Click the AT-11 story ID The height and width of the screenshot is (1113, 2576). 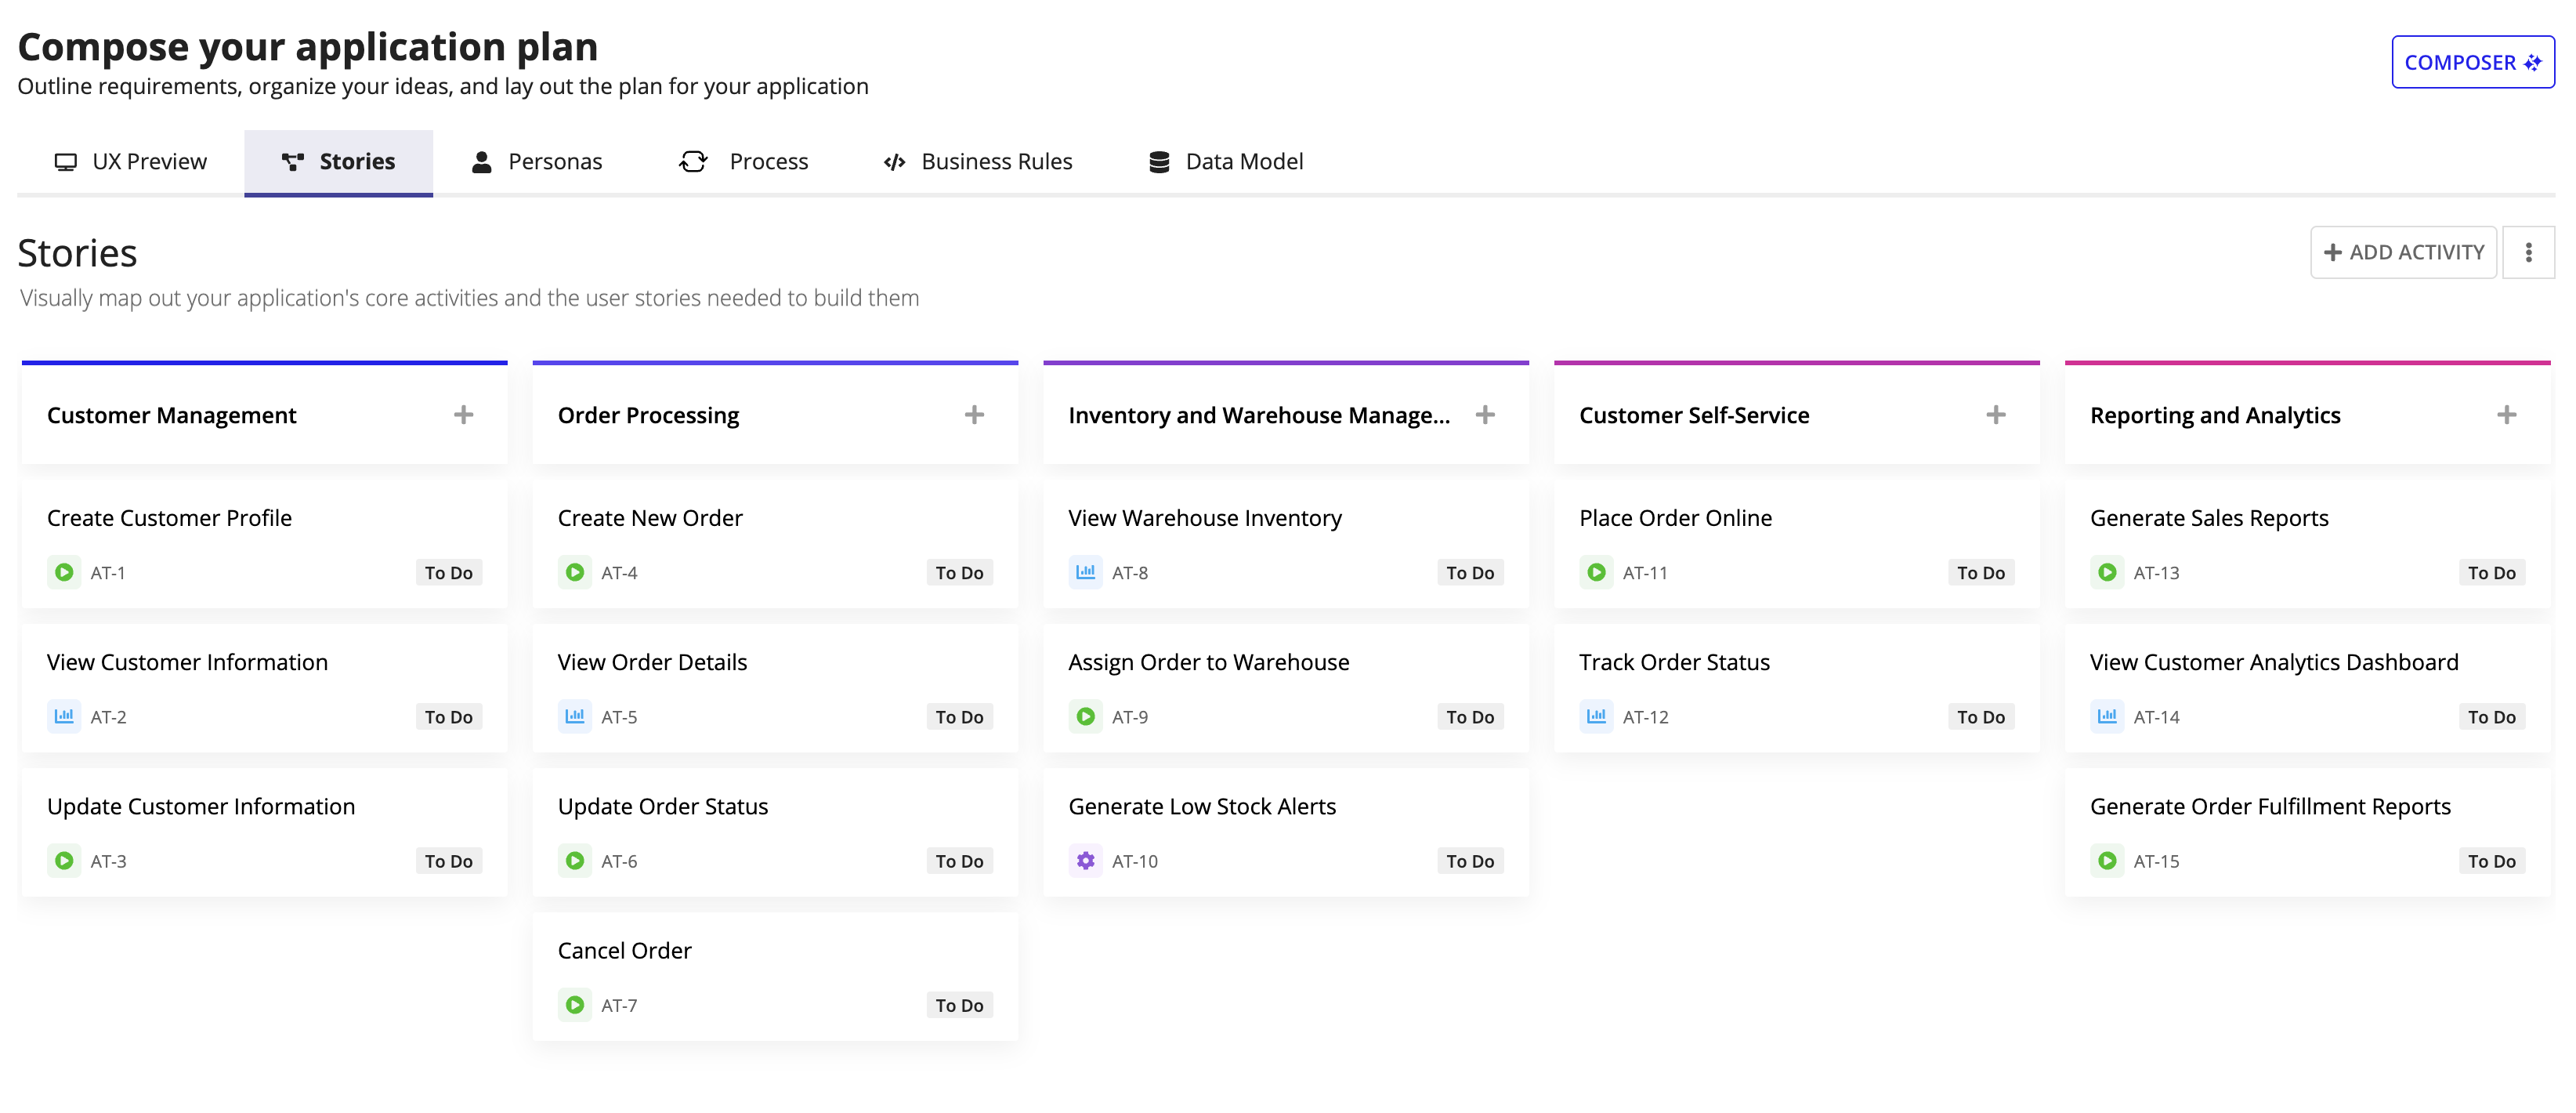click(x=1646, y=573)
